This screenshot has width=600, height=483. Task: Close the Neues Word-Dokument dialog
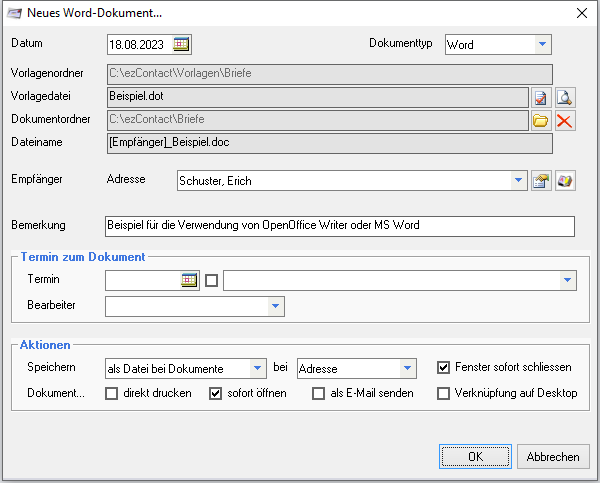[x=582, y=13]
